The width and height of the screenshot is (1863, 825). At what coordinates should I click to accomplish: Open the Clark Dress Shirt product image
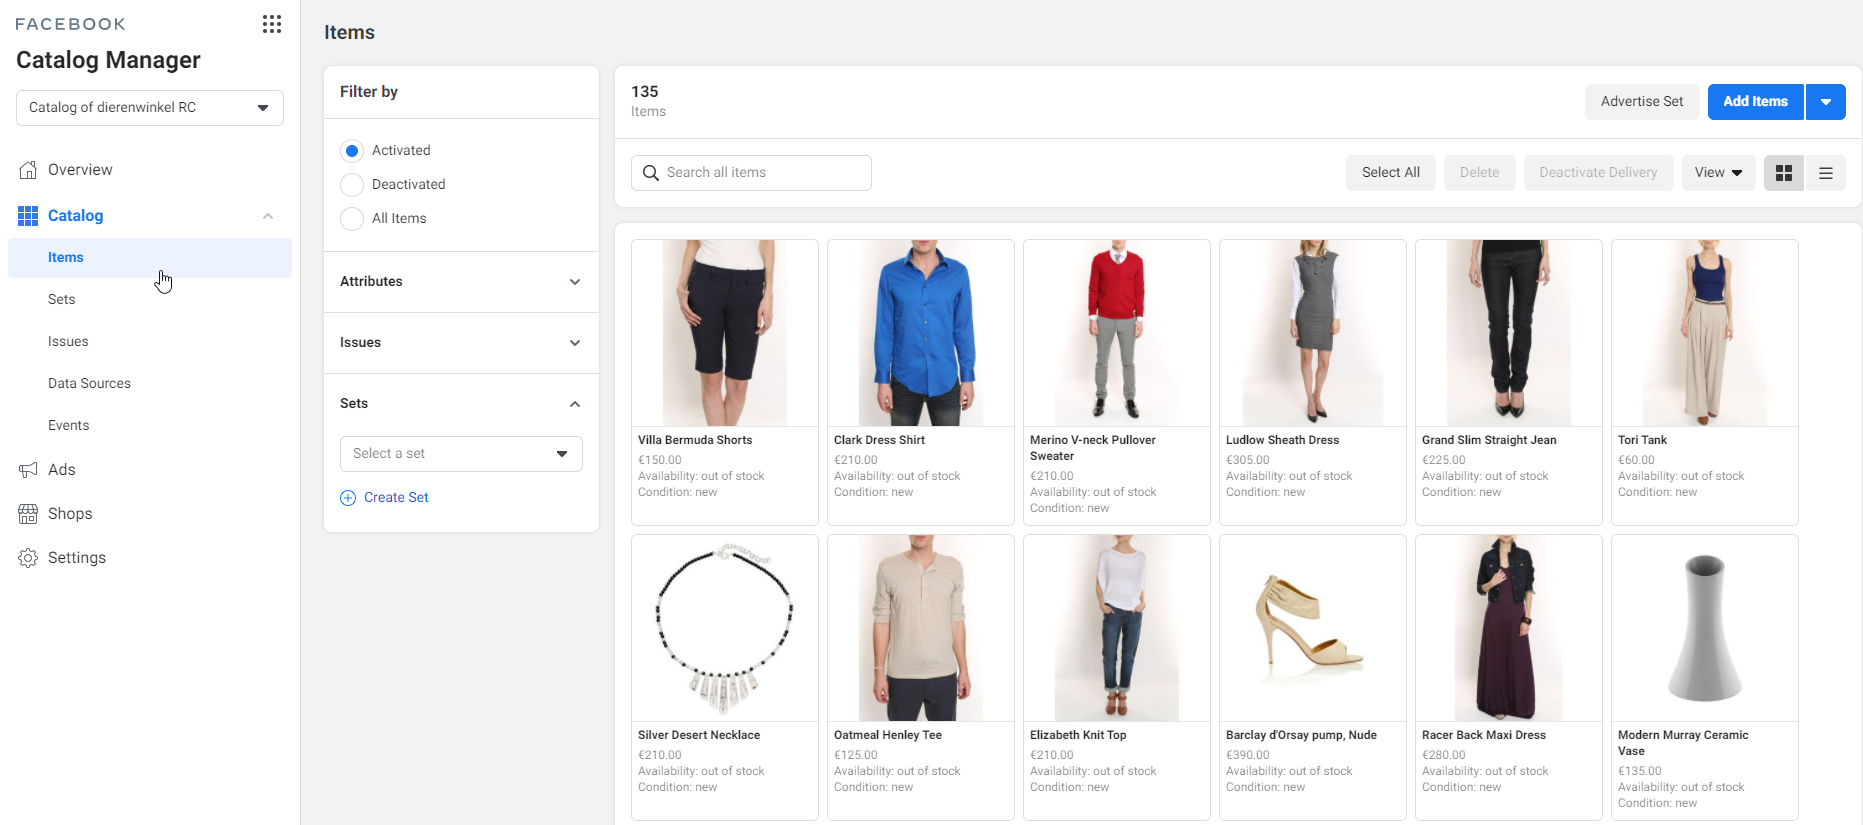click(921, 333)
